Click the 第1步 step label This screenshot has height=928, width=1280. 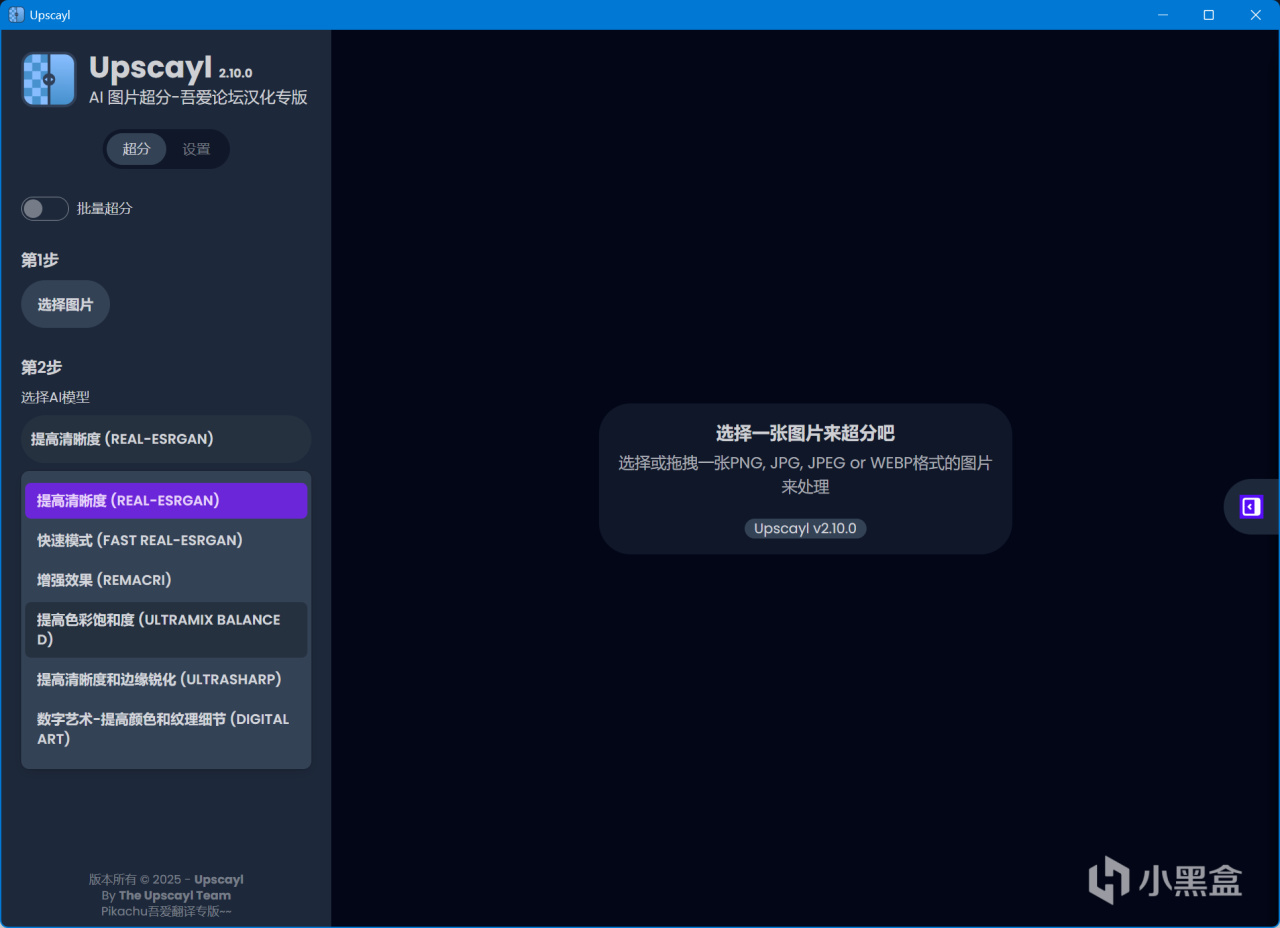pos(40,260)
